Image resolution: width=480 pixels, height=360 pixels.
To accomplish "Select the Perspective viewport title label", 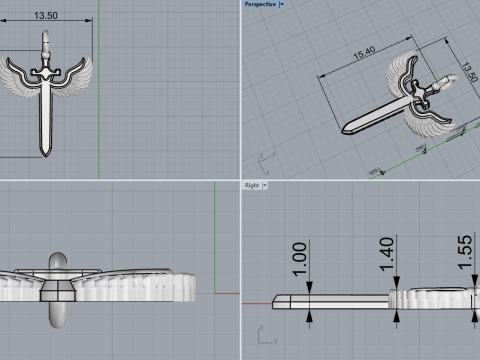I will (x=260, y=4).
